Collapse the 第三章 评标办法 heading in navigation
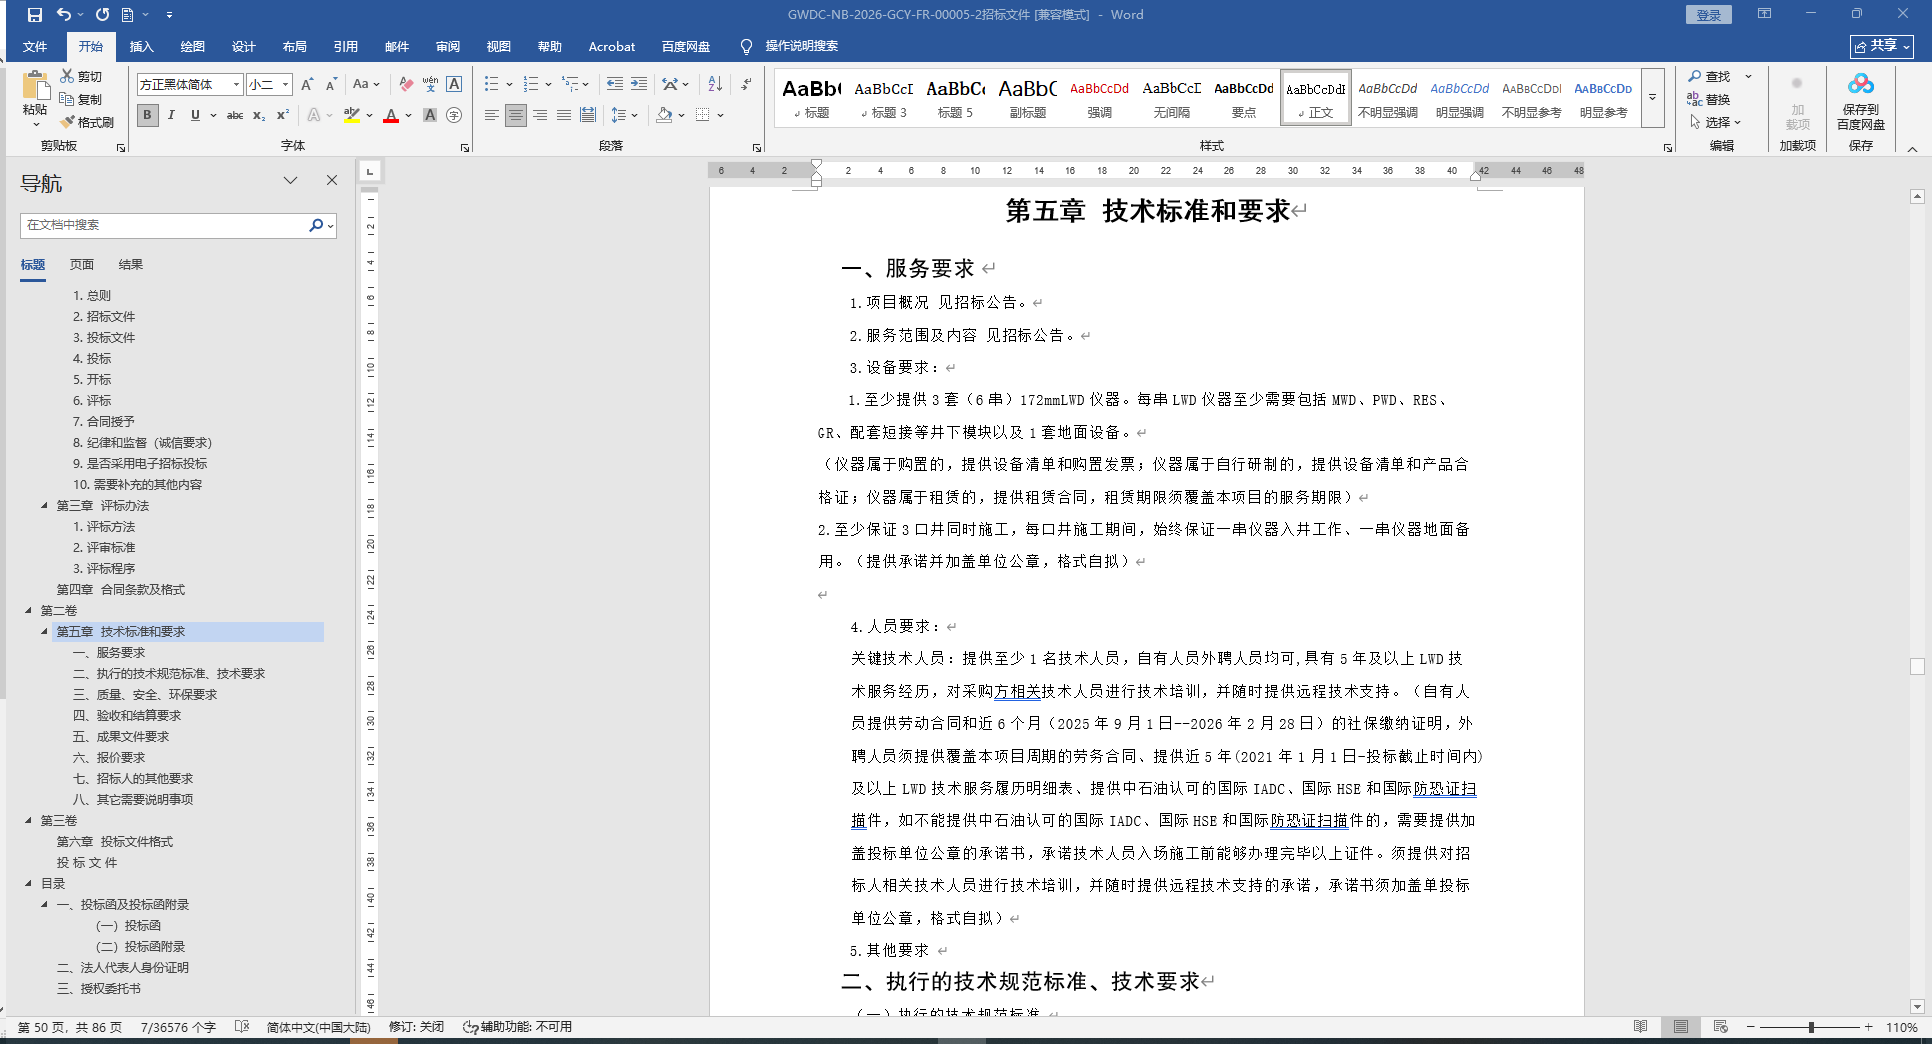 pos(44,506)
